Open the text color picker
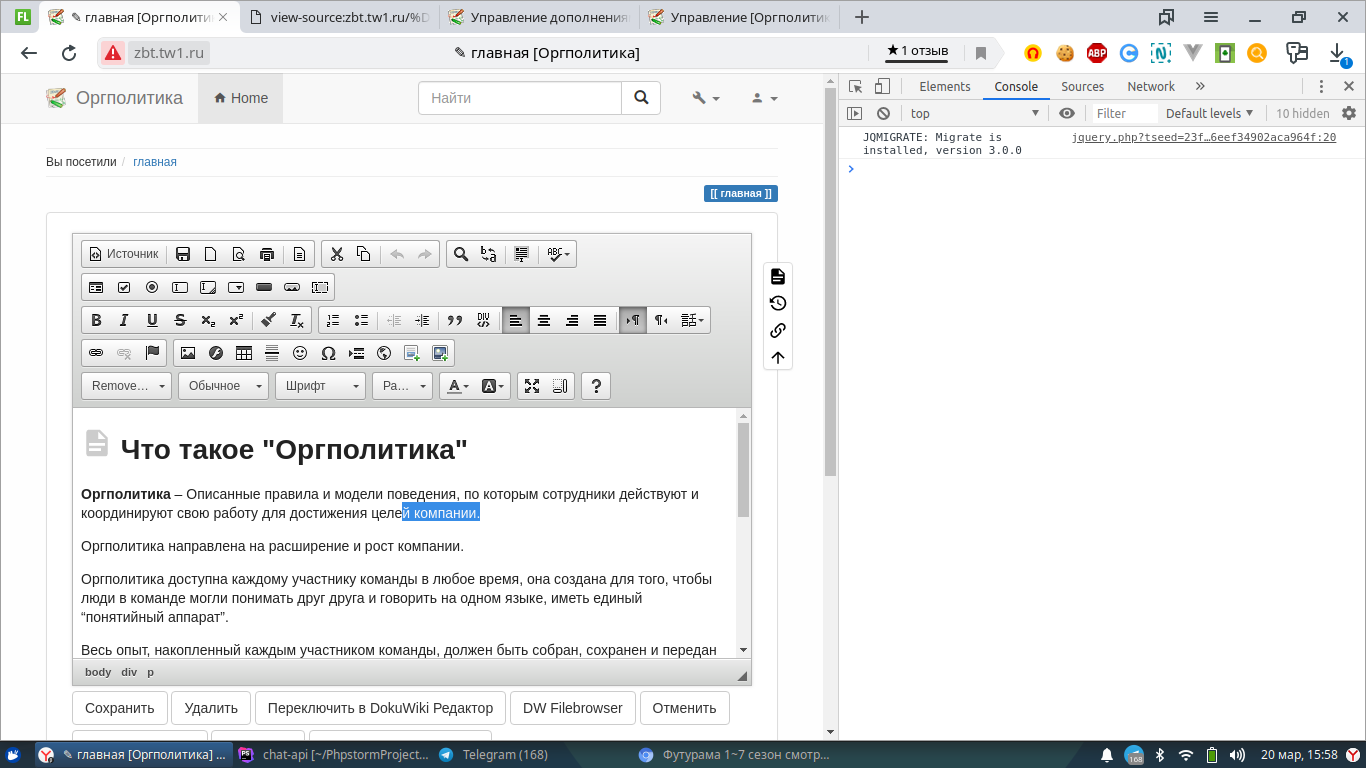The image size is (1366, 768). point(457,386)
